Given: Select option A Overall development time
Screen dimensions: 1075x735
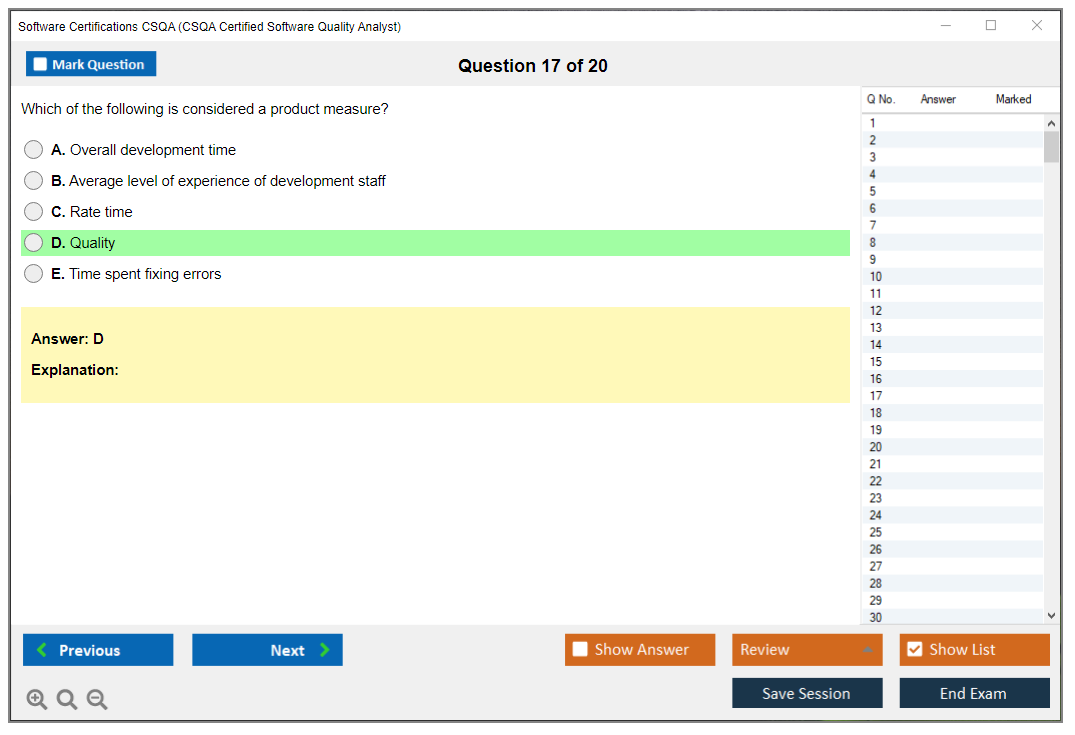Looking at the screenshot, I should tap(34, 150).
